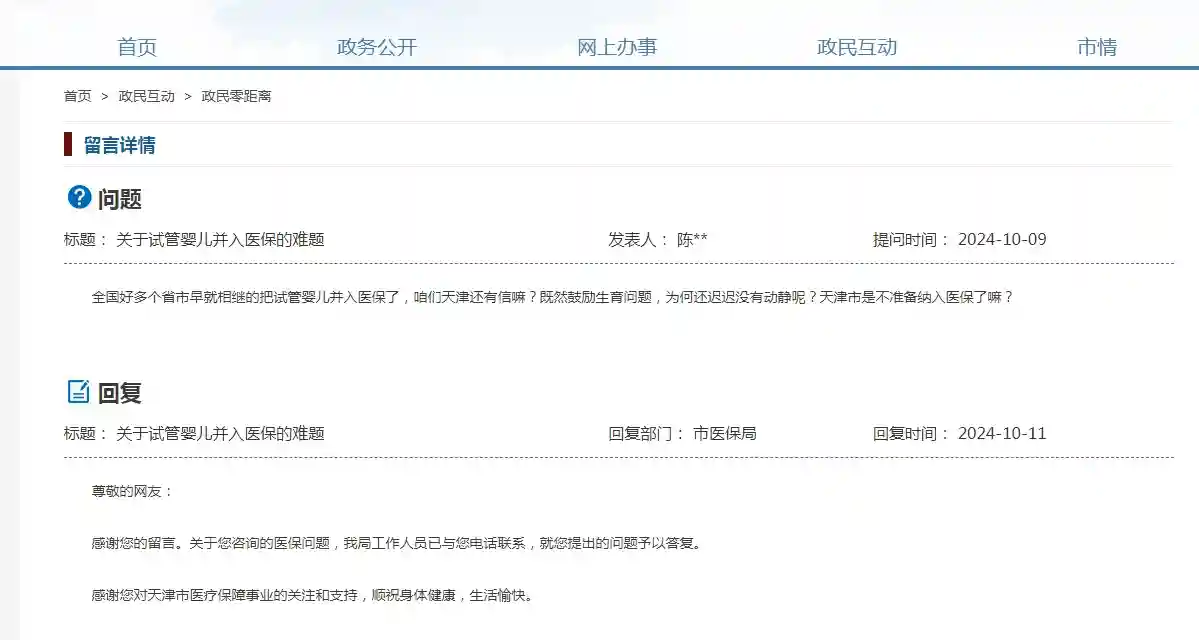Click the dark red bar beside 留言详情
This screenshot has height=640, width=1199.
tap(68, 145)
